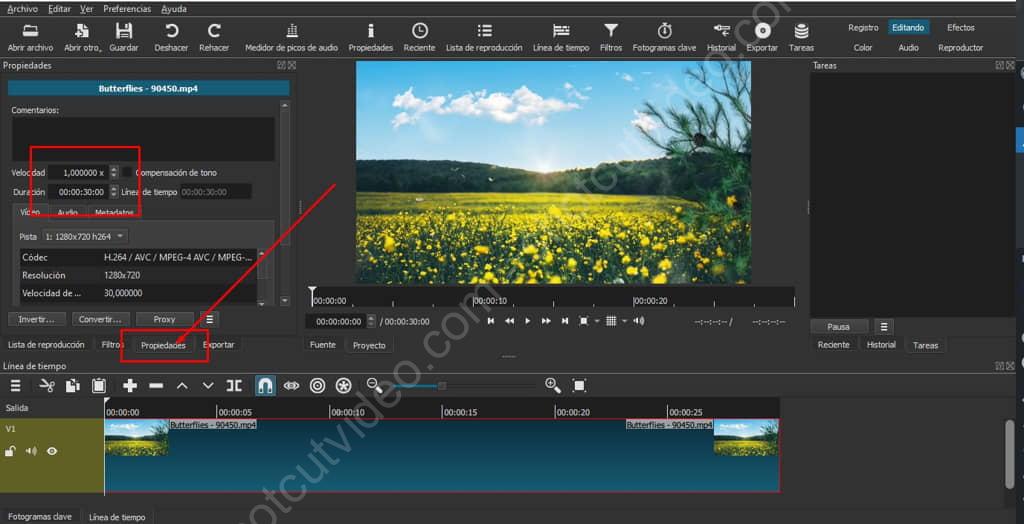The height and width of the screenshot is (524, 1024).
Task: Open the Abrir archivo toolbar button
Action: [30, 38]
